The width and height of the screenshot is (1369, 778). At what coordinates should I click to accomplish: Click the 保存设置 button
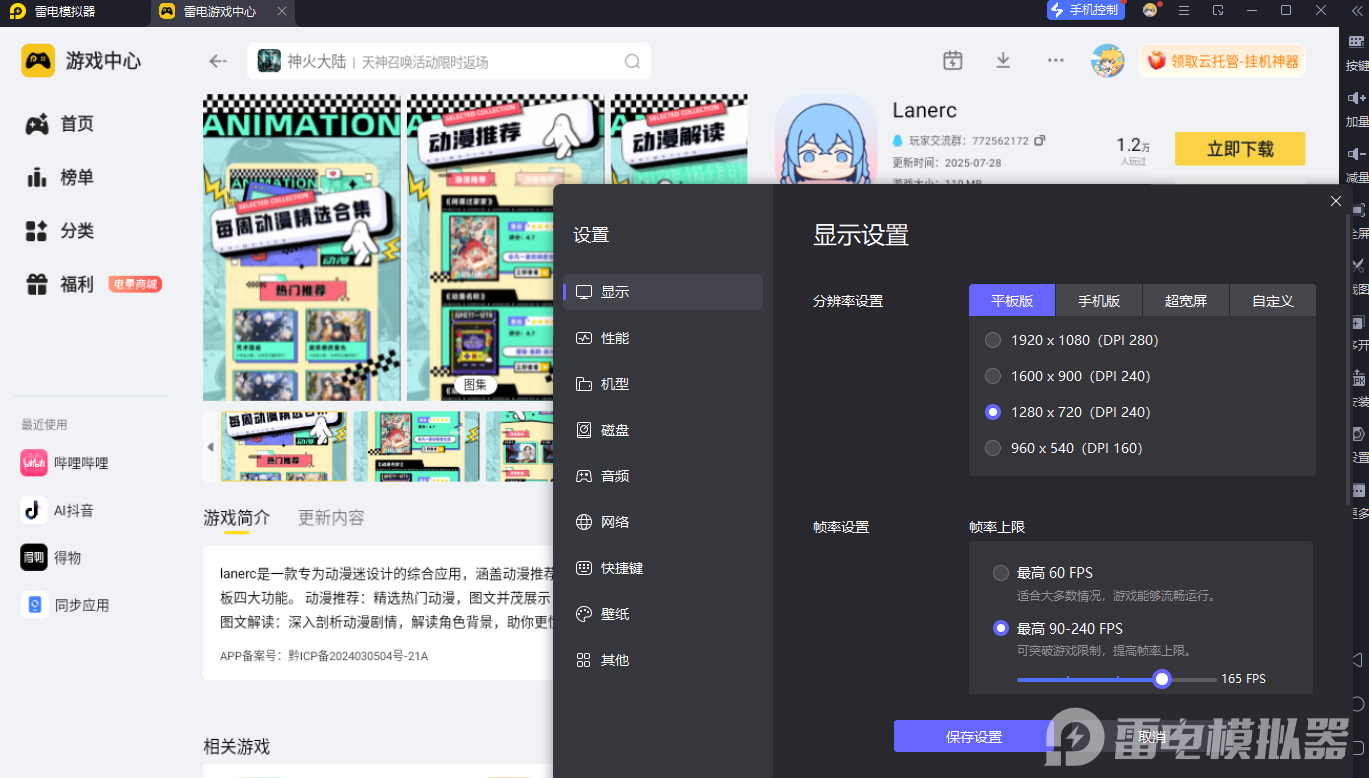pos(973,737)
